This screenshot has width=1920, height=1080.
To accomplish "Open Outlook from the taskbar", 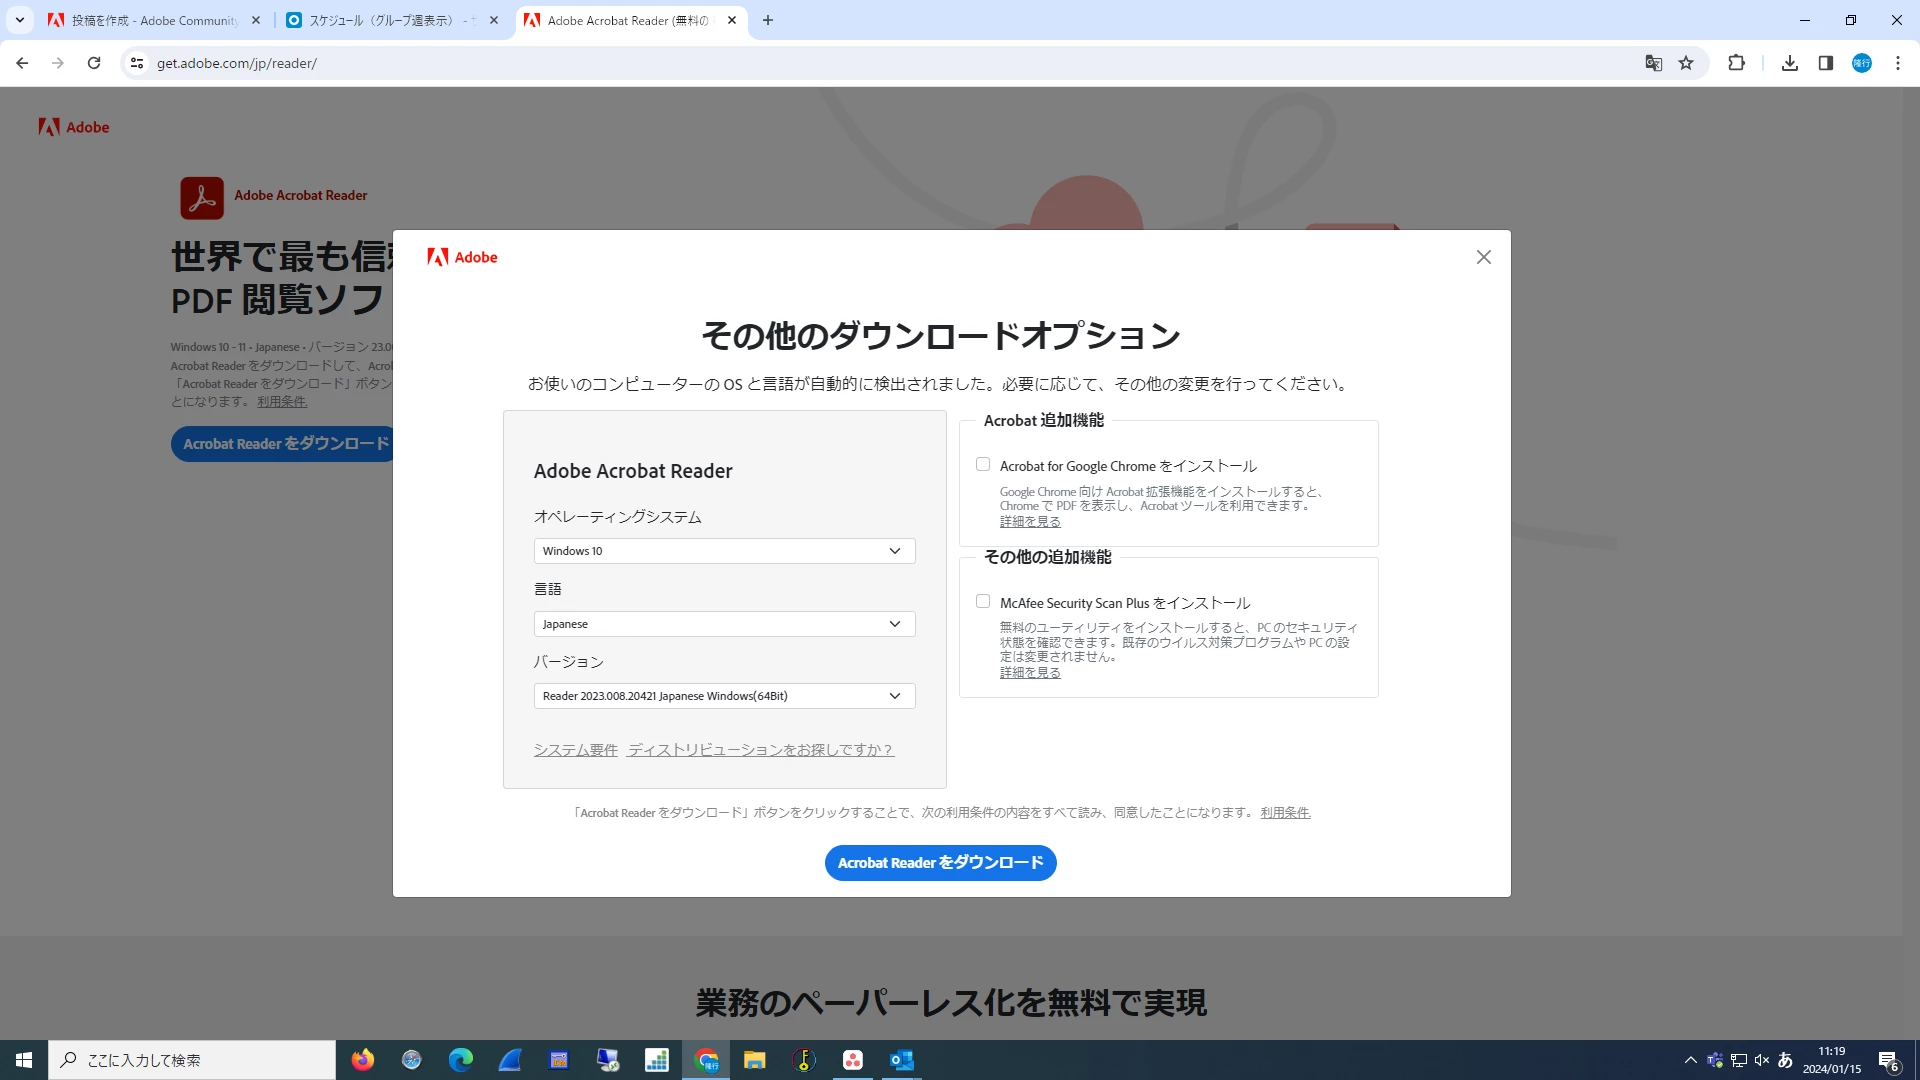I will click(x=901, y=1060).
